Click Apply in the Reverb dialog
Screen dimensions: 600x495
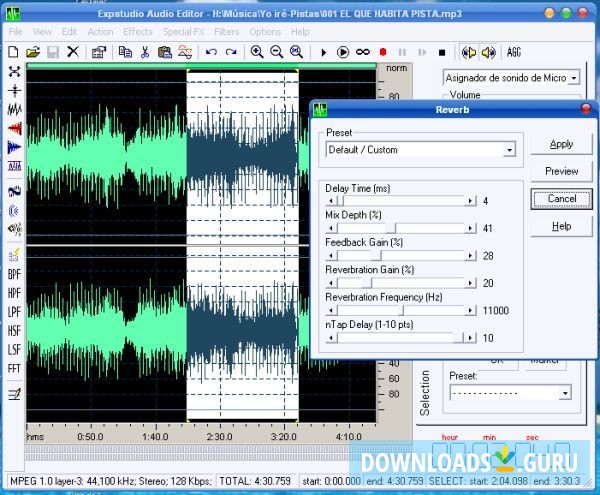[561, 144]
